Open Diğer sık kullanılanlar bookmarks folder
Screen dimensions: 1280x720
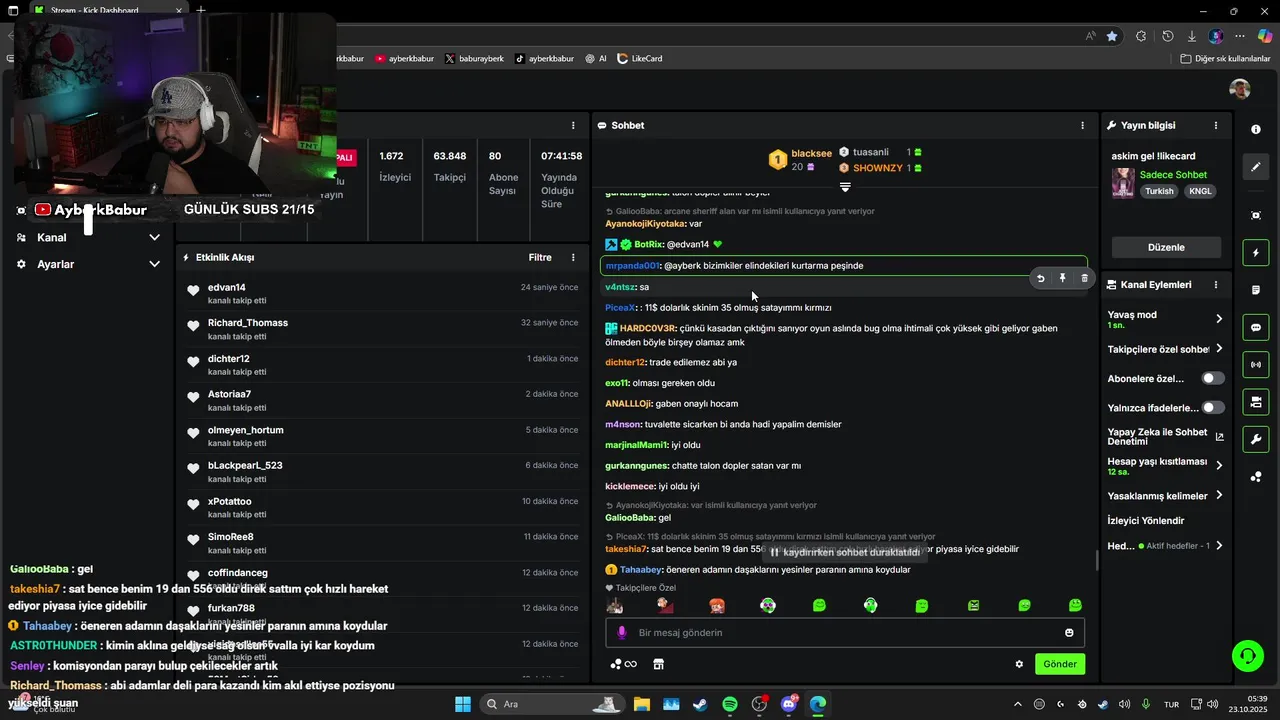(1225, 59)
